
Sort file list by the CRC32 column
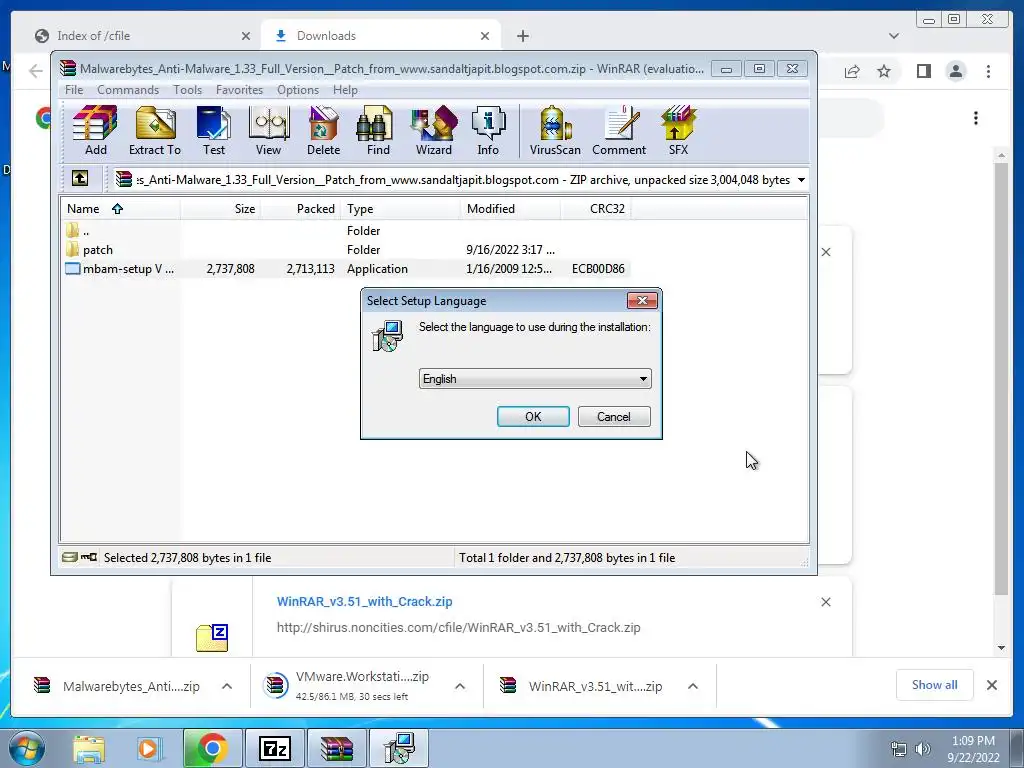click(596, 209)
